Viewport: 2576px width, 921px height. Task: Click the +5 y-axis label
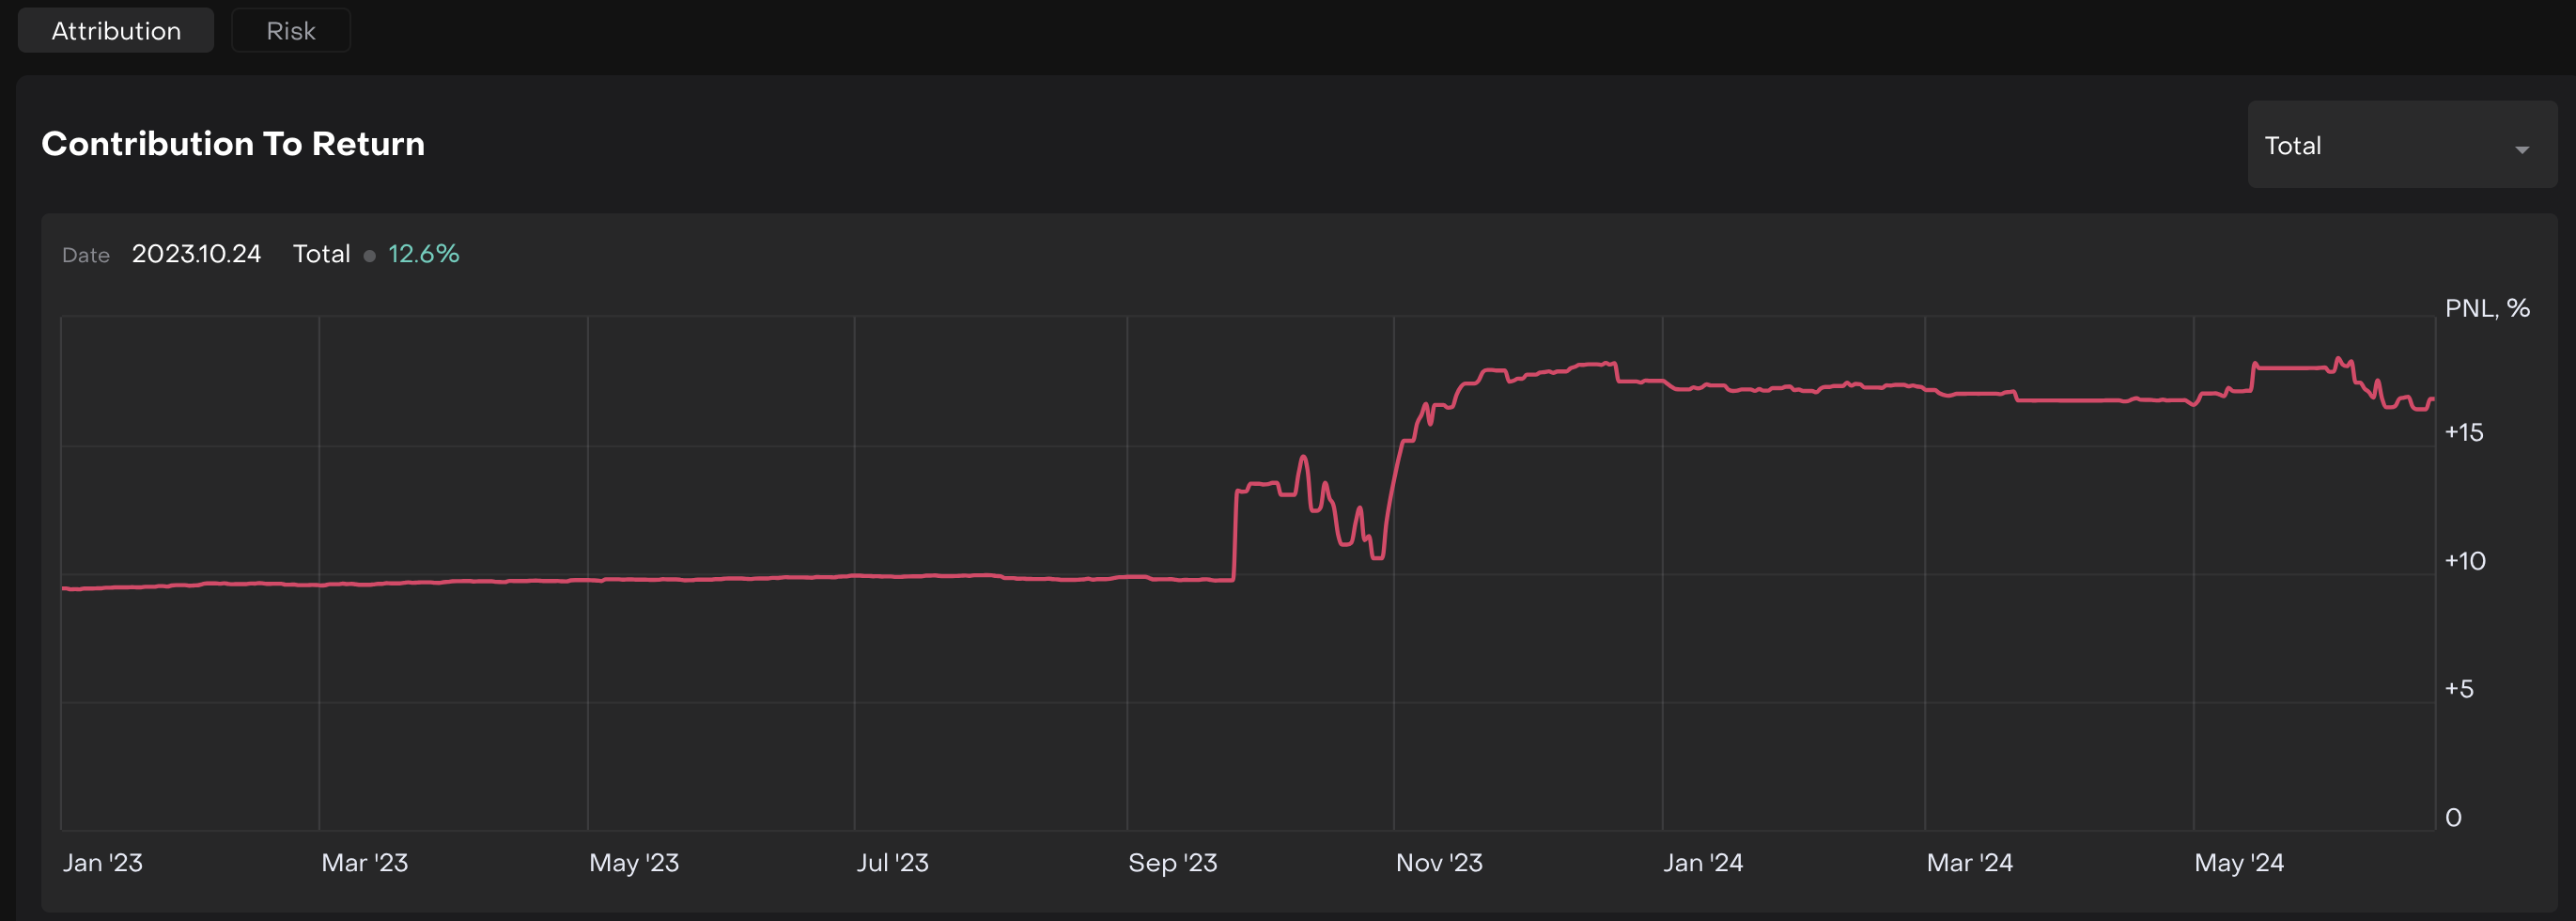[x=2458, y=688]
